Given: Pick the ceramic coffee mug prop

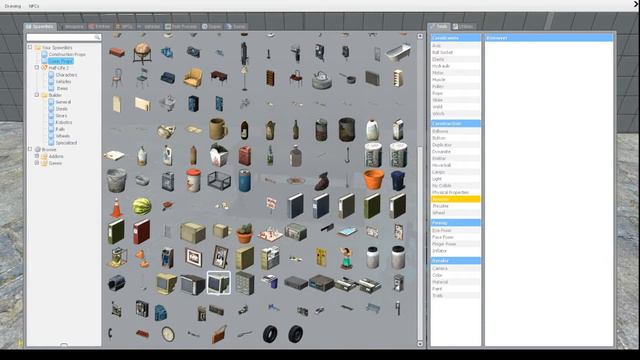Looking at the screenshot, I should 218,129.
